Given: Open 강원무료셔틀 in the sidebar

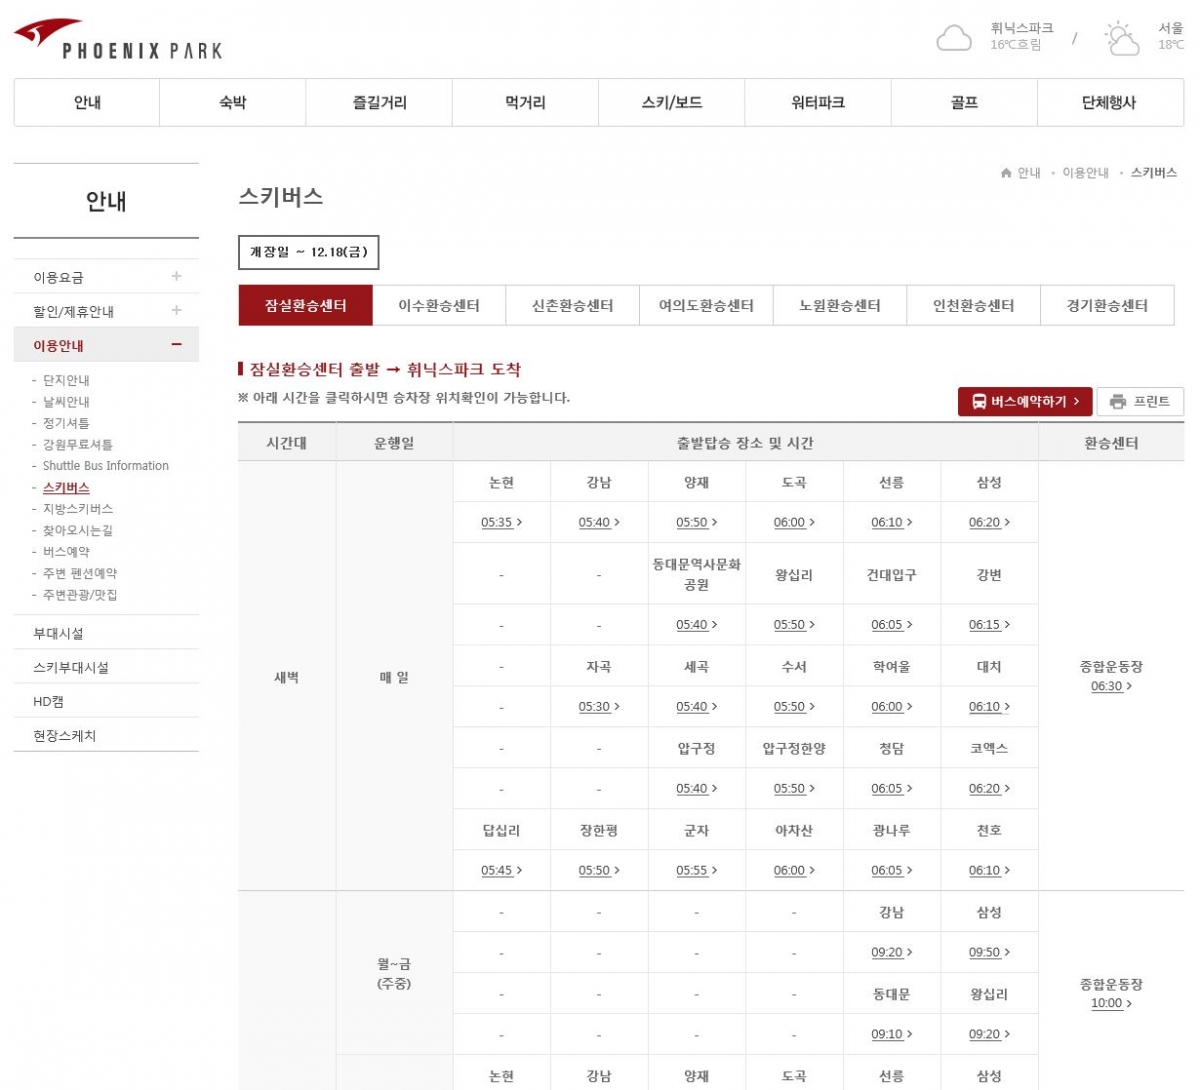Looking at the screenshot, I should point(78,445).
